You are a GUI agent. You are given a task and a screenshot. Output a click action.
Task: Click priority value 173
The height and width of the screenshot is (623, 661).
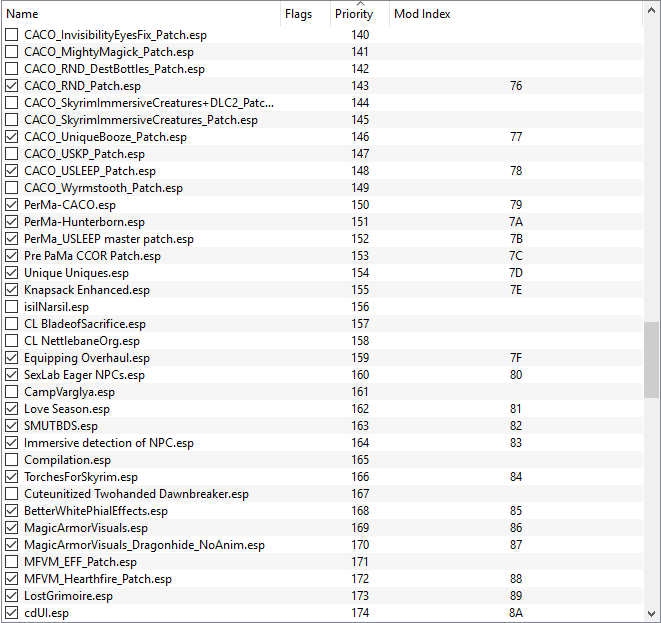[360, 596]
